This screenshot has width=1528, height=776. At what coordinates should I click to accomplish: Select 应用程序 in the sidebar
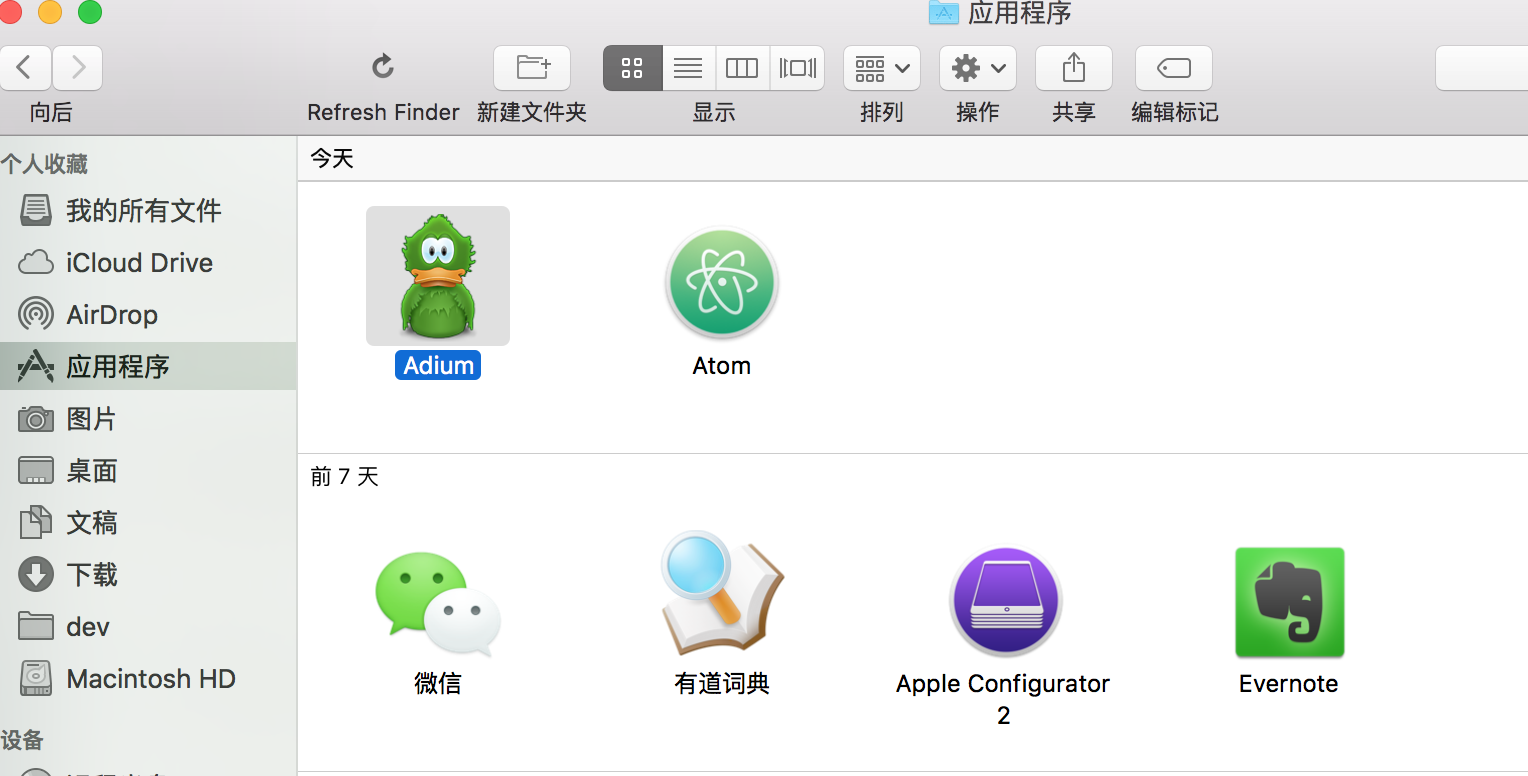148,367
